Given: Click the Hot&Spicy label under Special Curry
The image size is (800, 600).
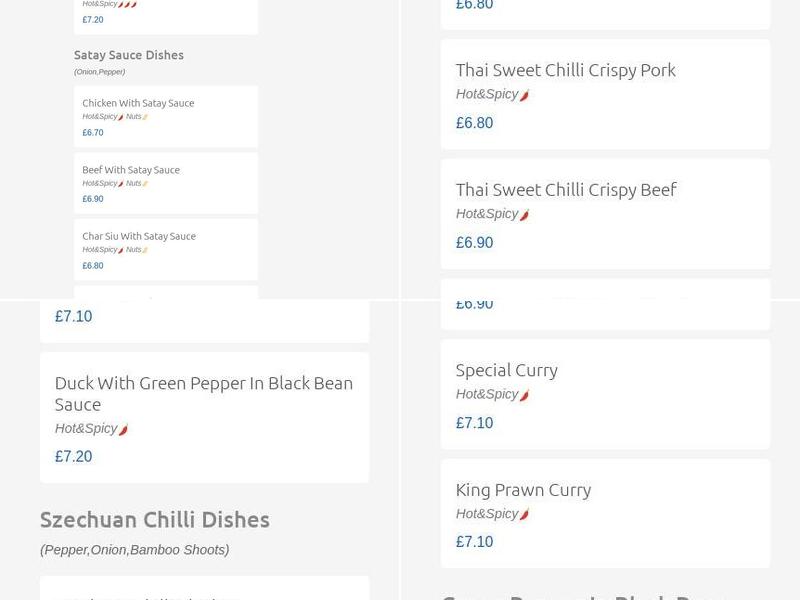Looking at the screenshot, I should [x=486, y=394].
